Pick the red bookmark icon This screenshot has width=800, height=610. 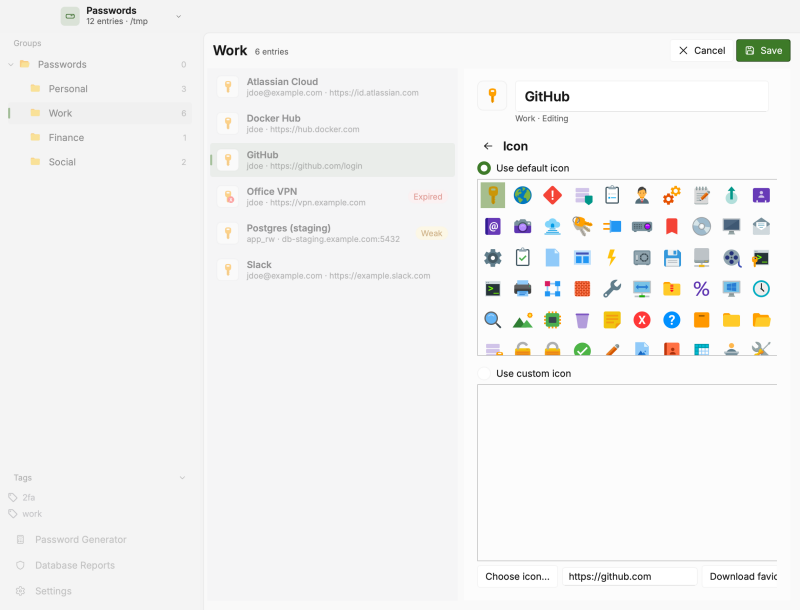click(672, 226)
